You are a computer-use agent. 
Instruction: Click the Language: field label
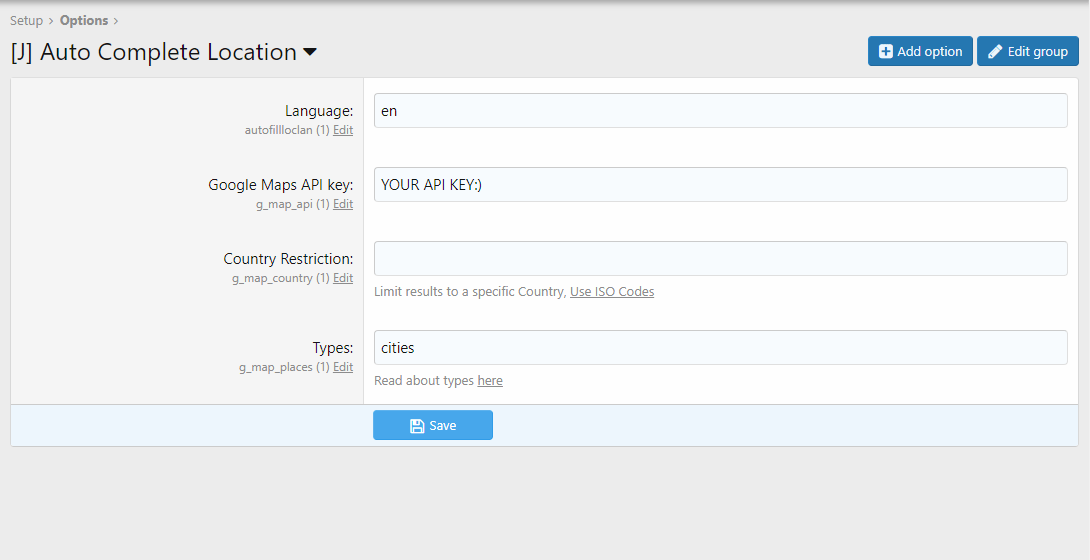(x=319, y=111)
